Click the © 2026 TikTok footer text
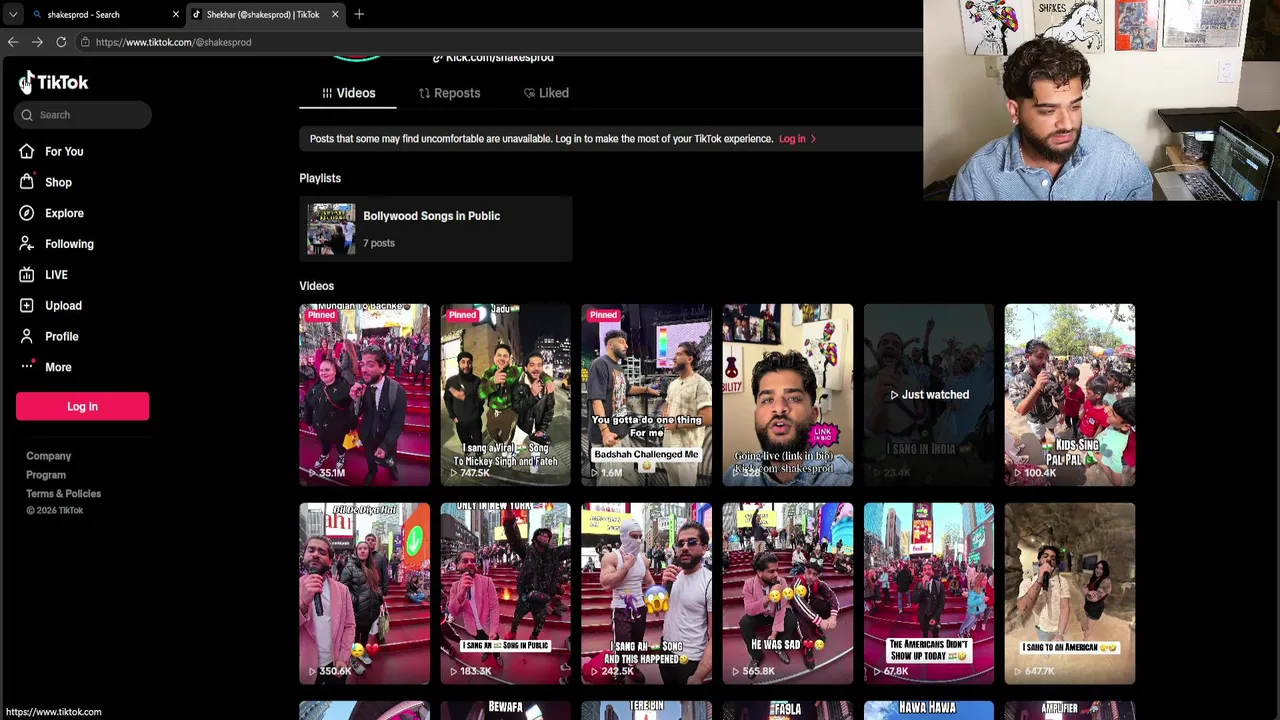 tap(54, 511)
